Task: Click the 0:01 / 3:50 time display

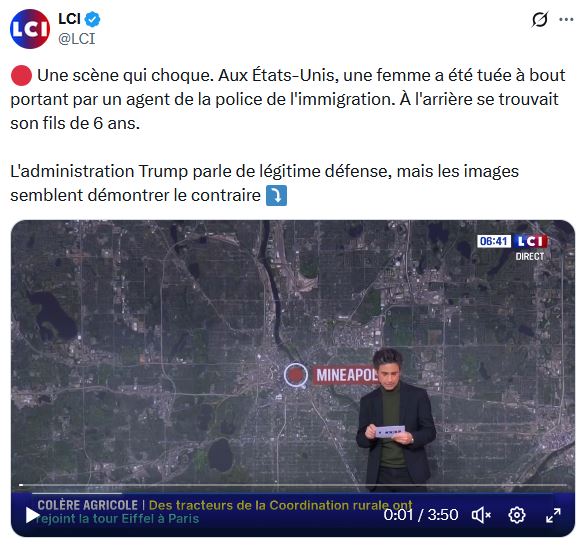Action: [x=421, y=515]
